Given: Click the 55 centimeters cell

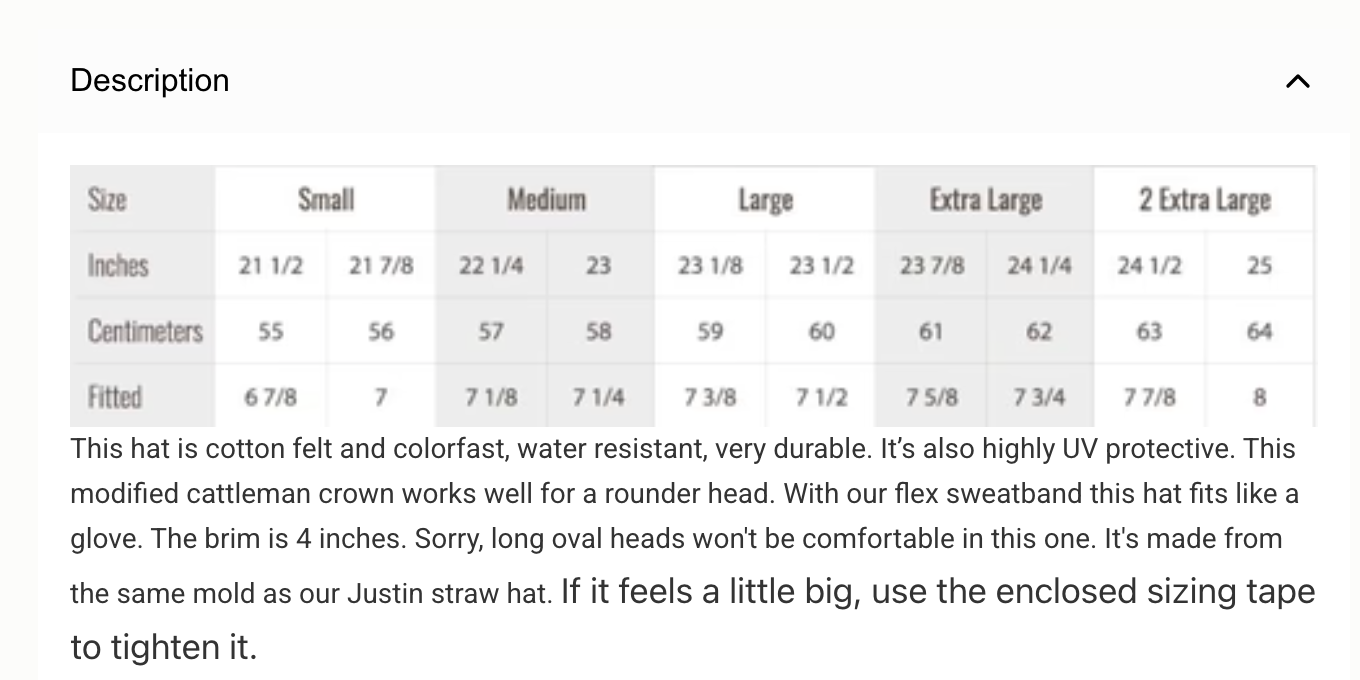Looking at the screenshot, I should [271, 331].
